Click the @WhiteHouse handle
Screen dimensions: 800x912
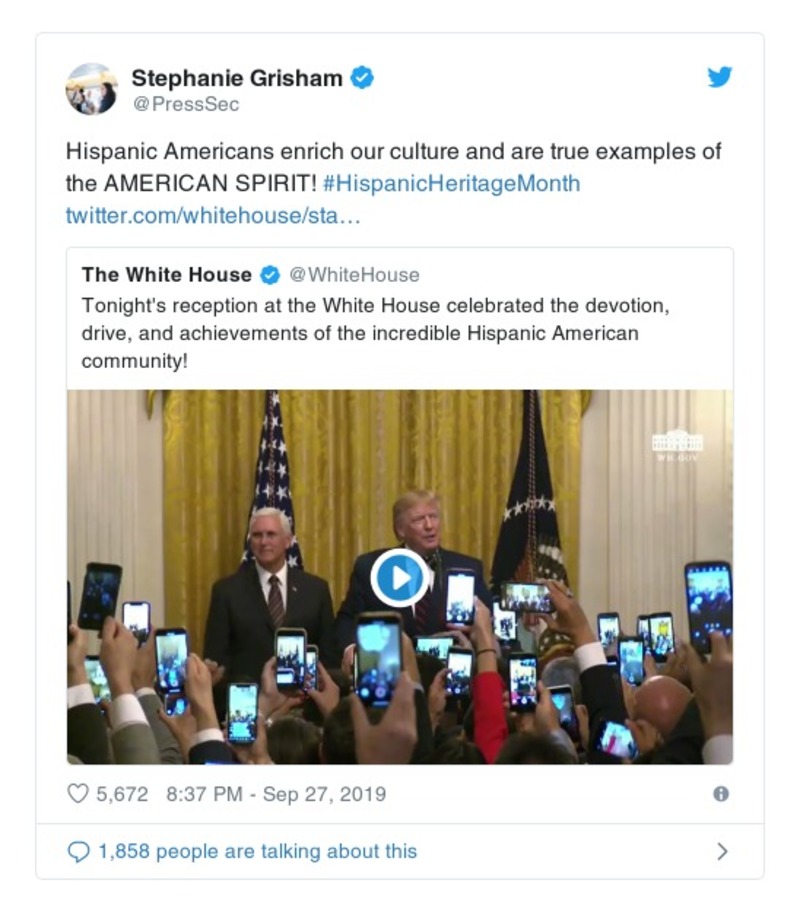coord(354,275)
